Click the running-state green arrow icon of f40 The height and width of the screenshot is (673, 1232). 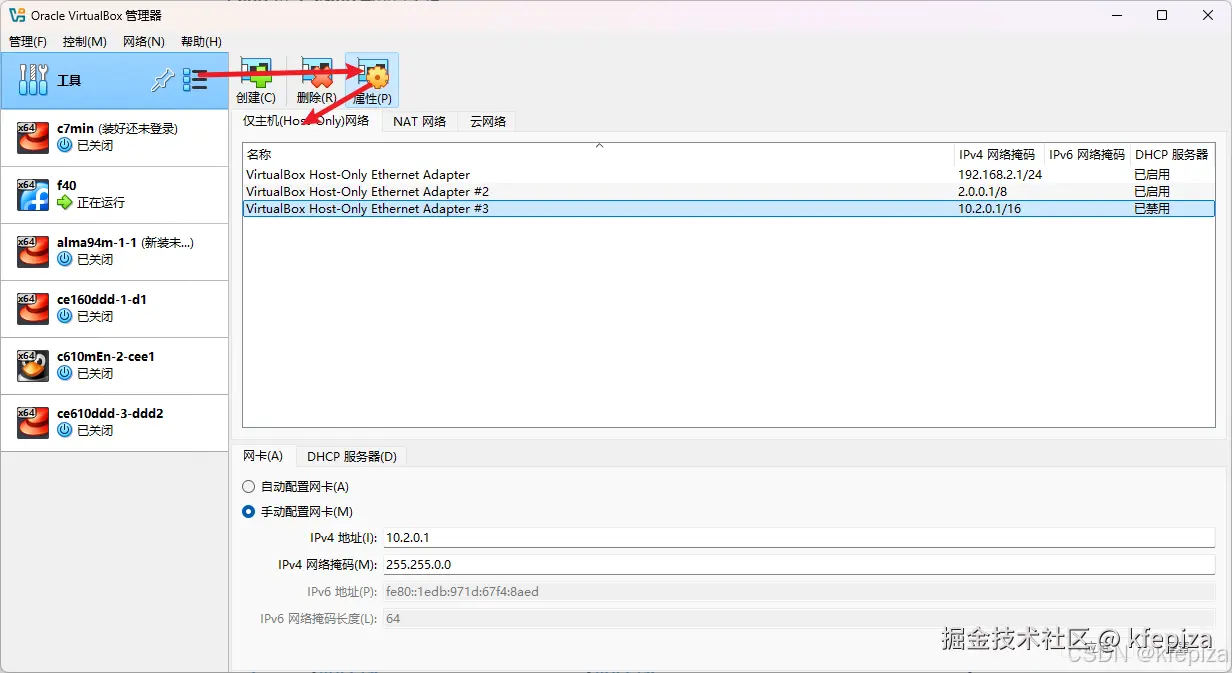click(65, 202)
